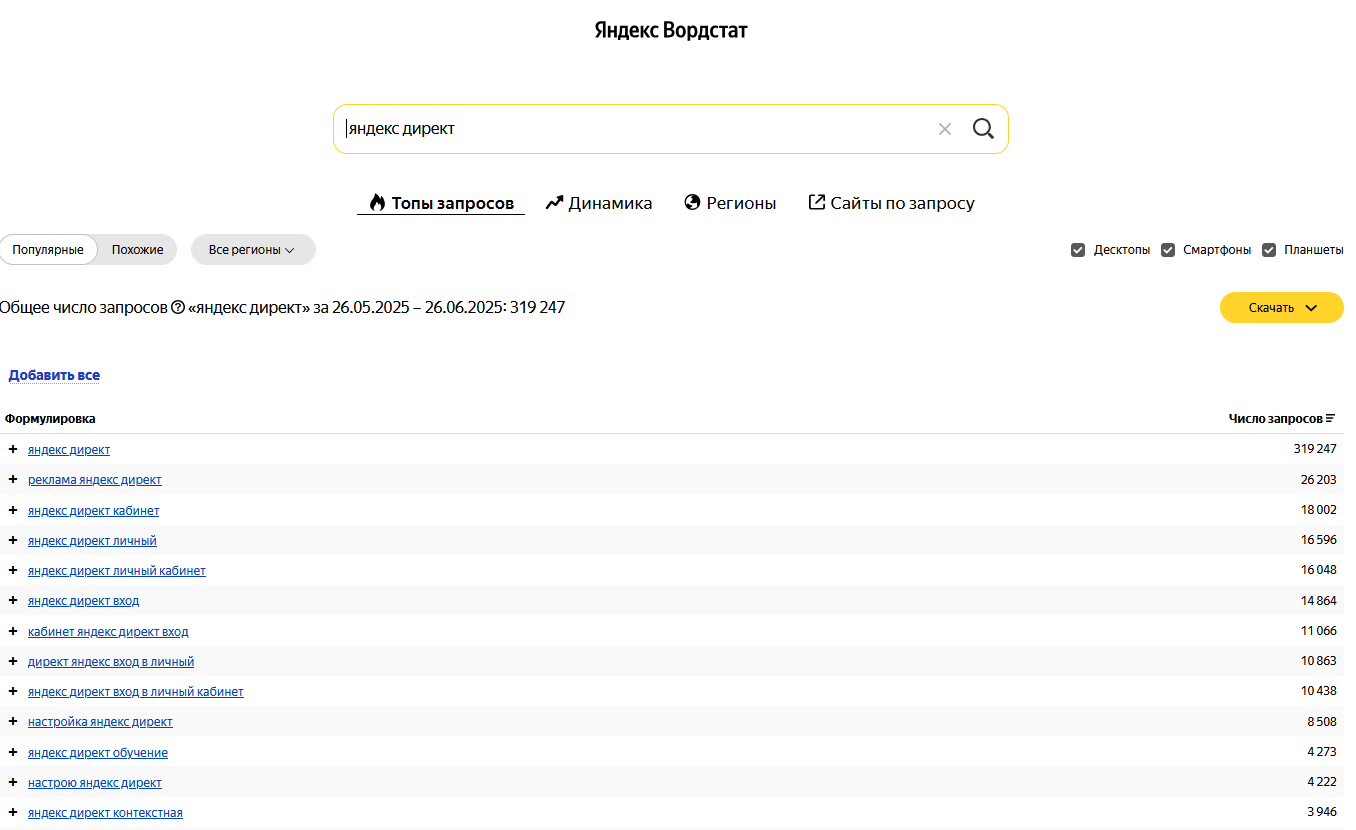
Task: Add 'яндекс директ обучение' using plus icon
Action: click(x=13, y=752)
